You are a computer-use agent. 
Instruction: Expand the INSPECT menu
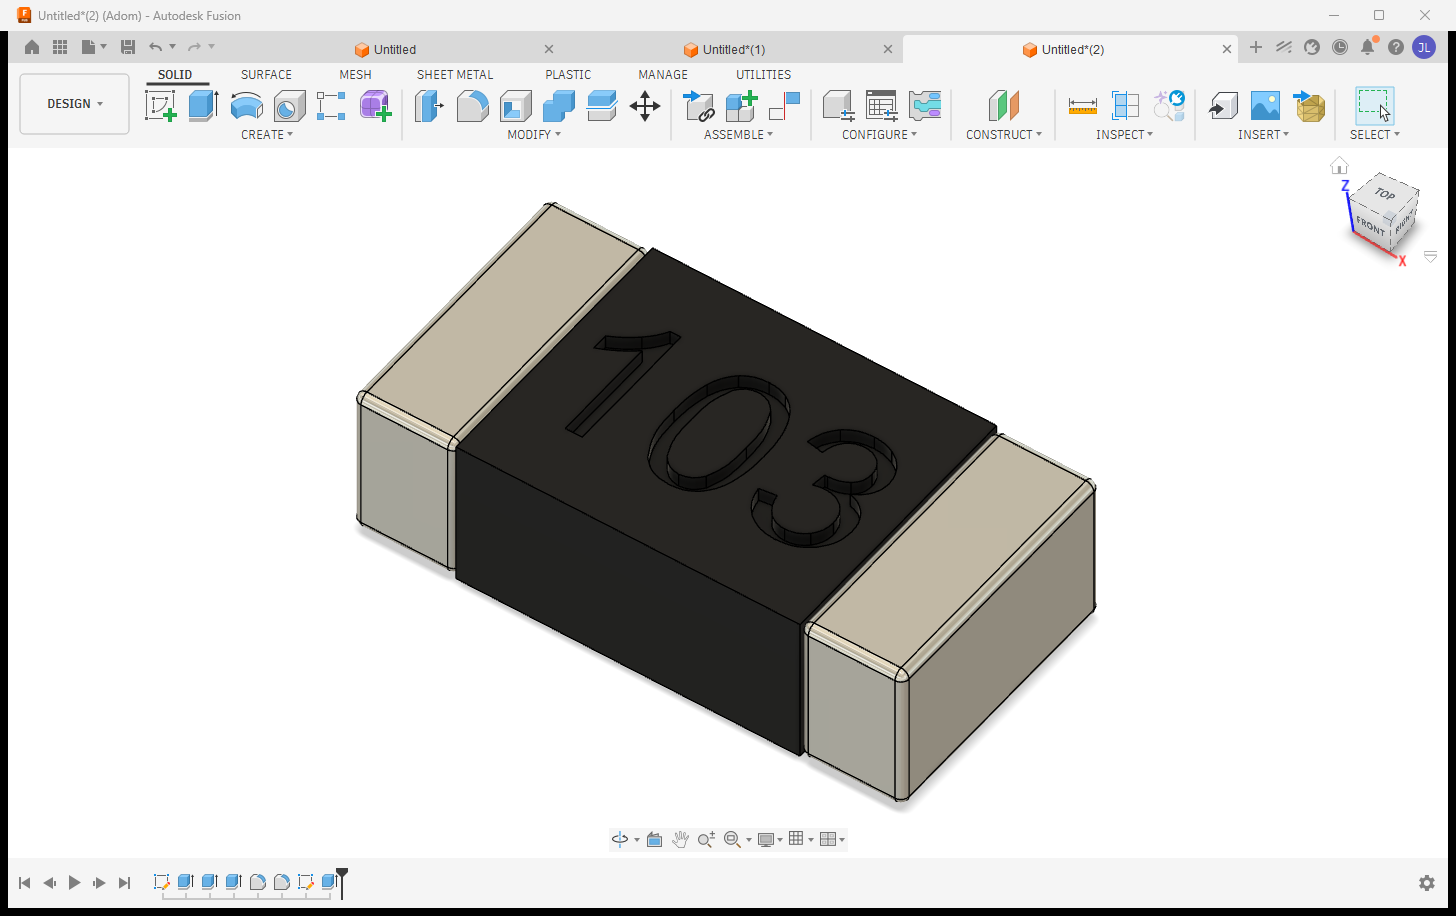[x=1124, y=134]
